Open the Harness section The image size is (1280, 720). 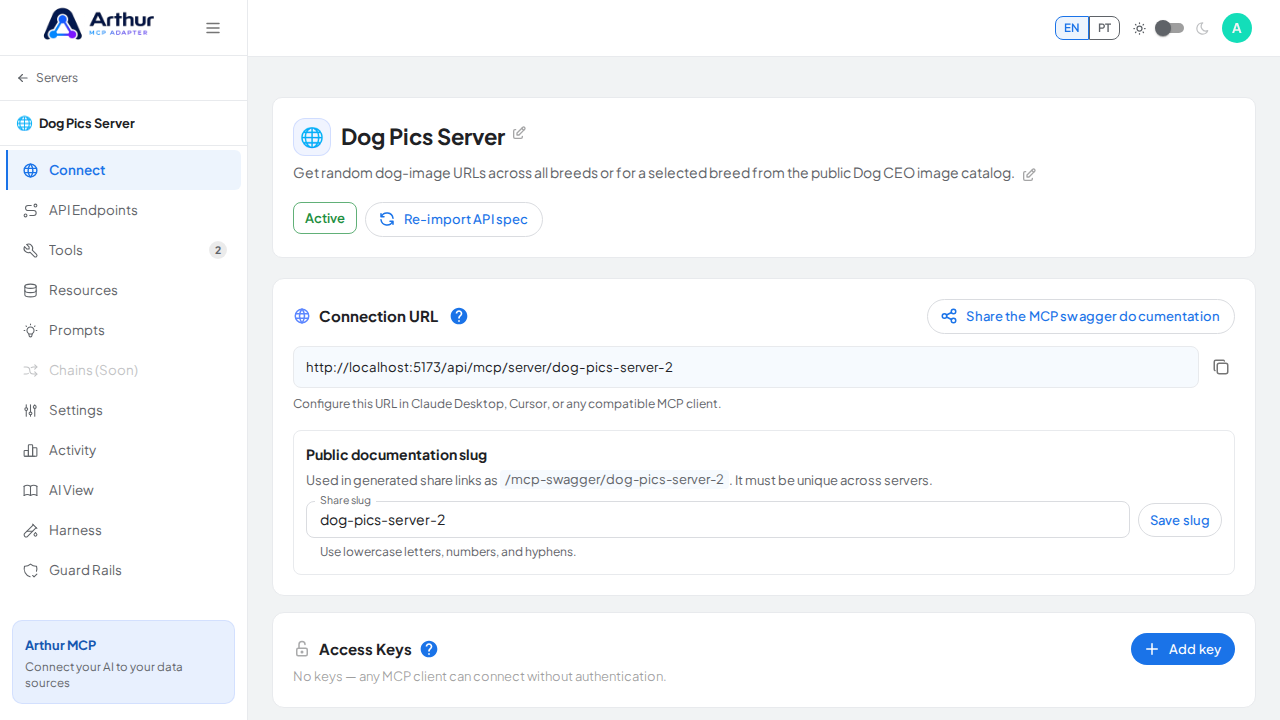123,530
